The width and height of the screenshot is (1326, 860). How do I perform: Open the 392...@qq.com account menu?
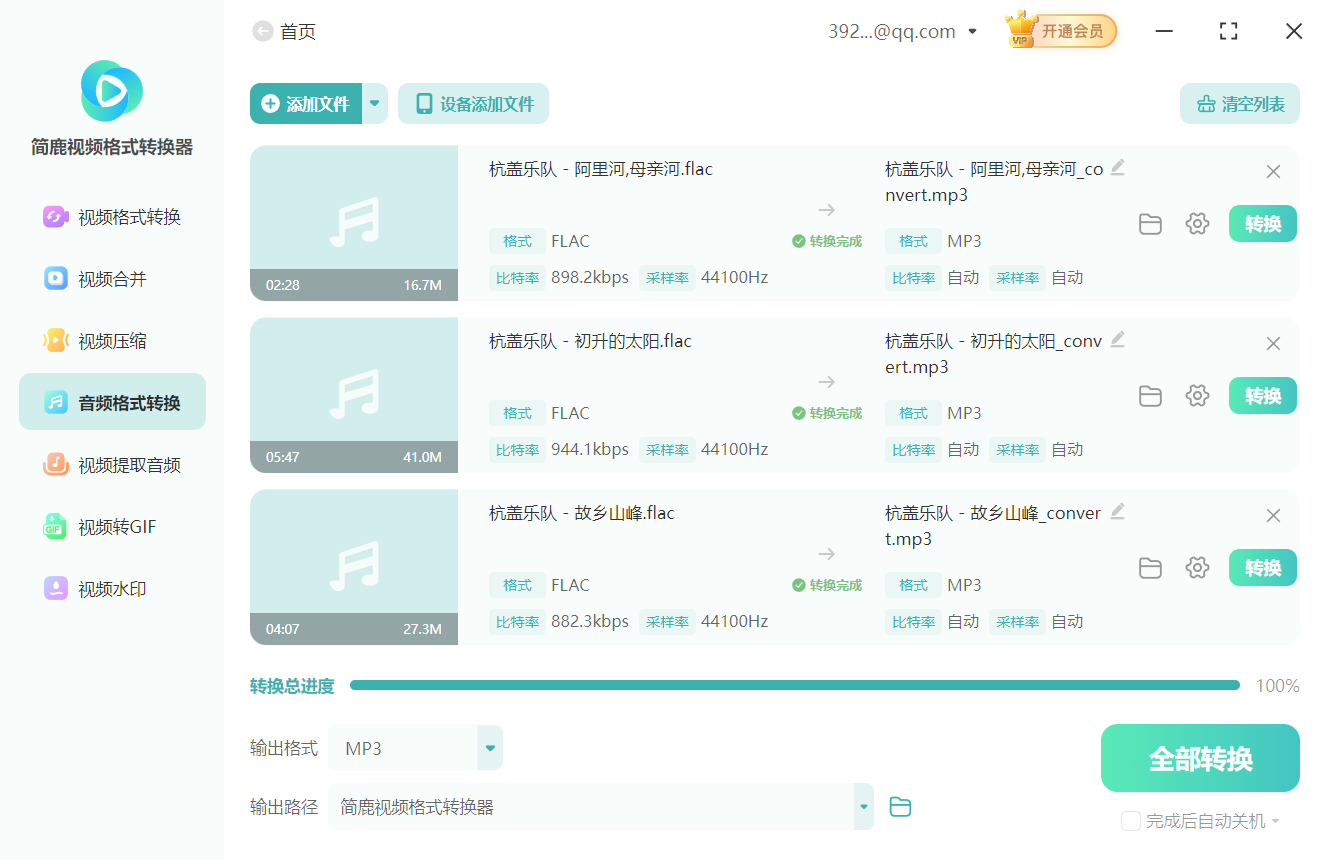click(x=899, y=30)
